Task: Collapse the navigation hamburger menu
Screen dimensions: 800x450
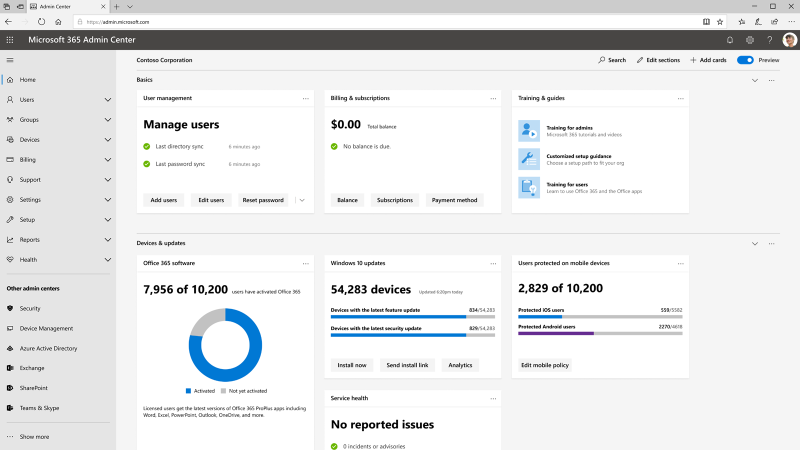Action: (10, 60)
